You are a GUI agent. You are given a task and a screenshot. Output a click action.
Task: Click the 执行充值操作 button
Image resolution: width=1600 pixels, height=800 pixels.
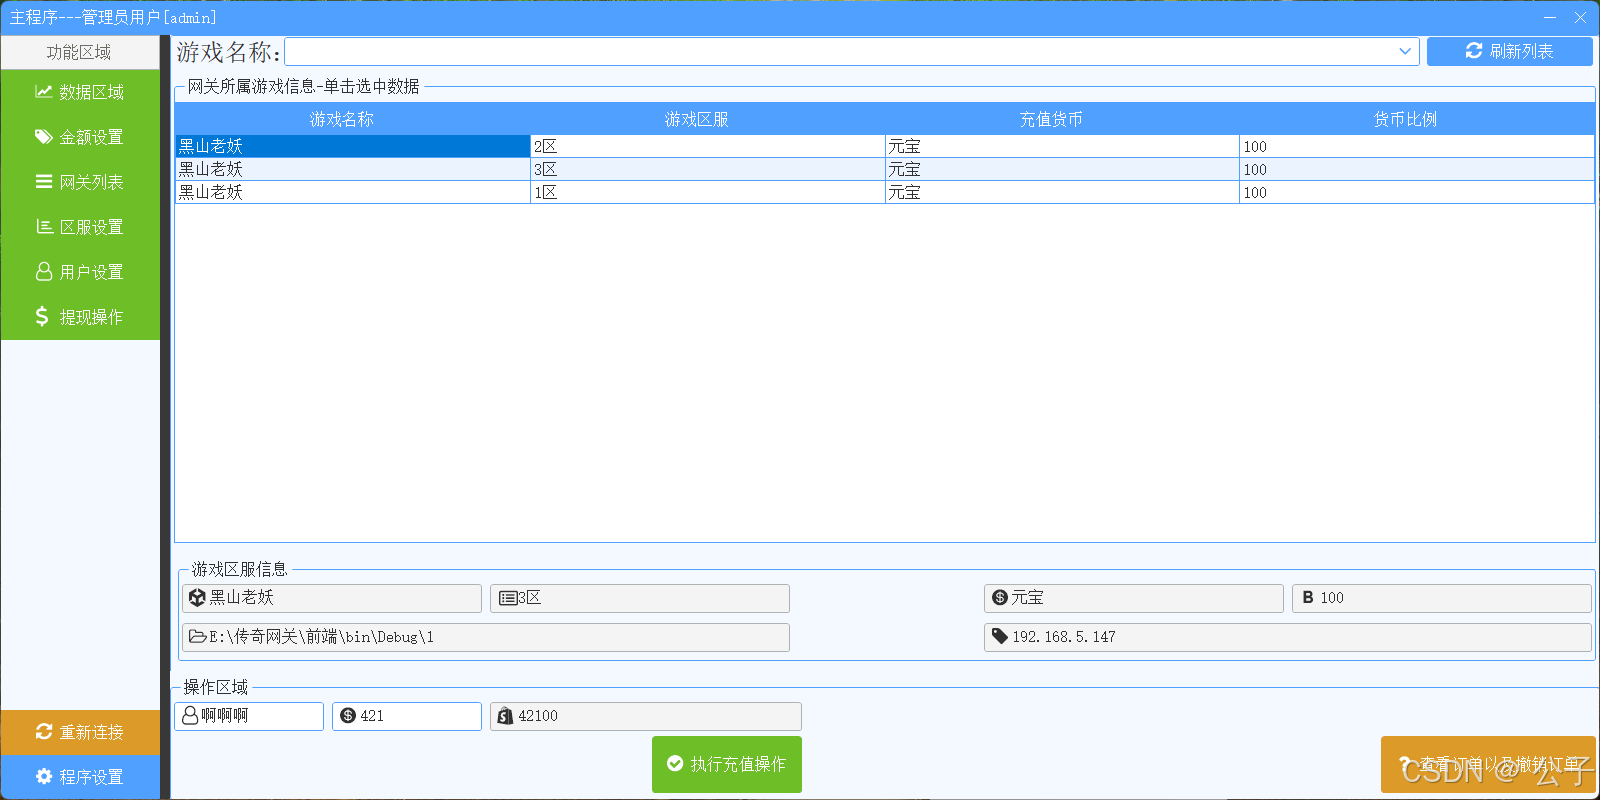coord(727,764)
